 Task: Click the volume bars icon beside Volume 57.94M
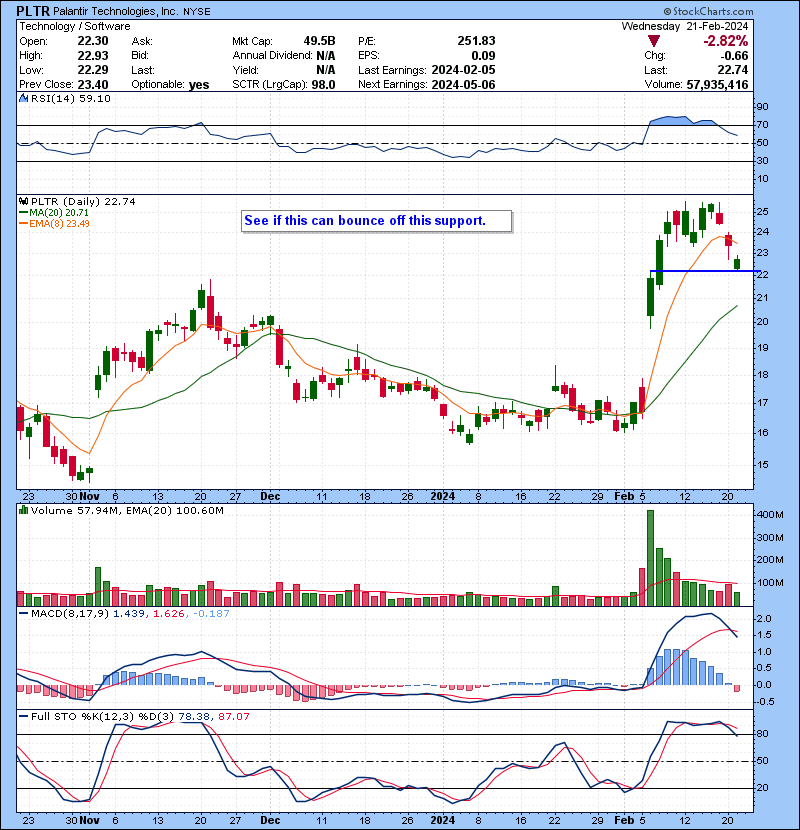click(23, 510)
